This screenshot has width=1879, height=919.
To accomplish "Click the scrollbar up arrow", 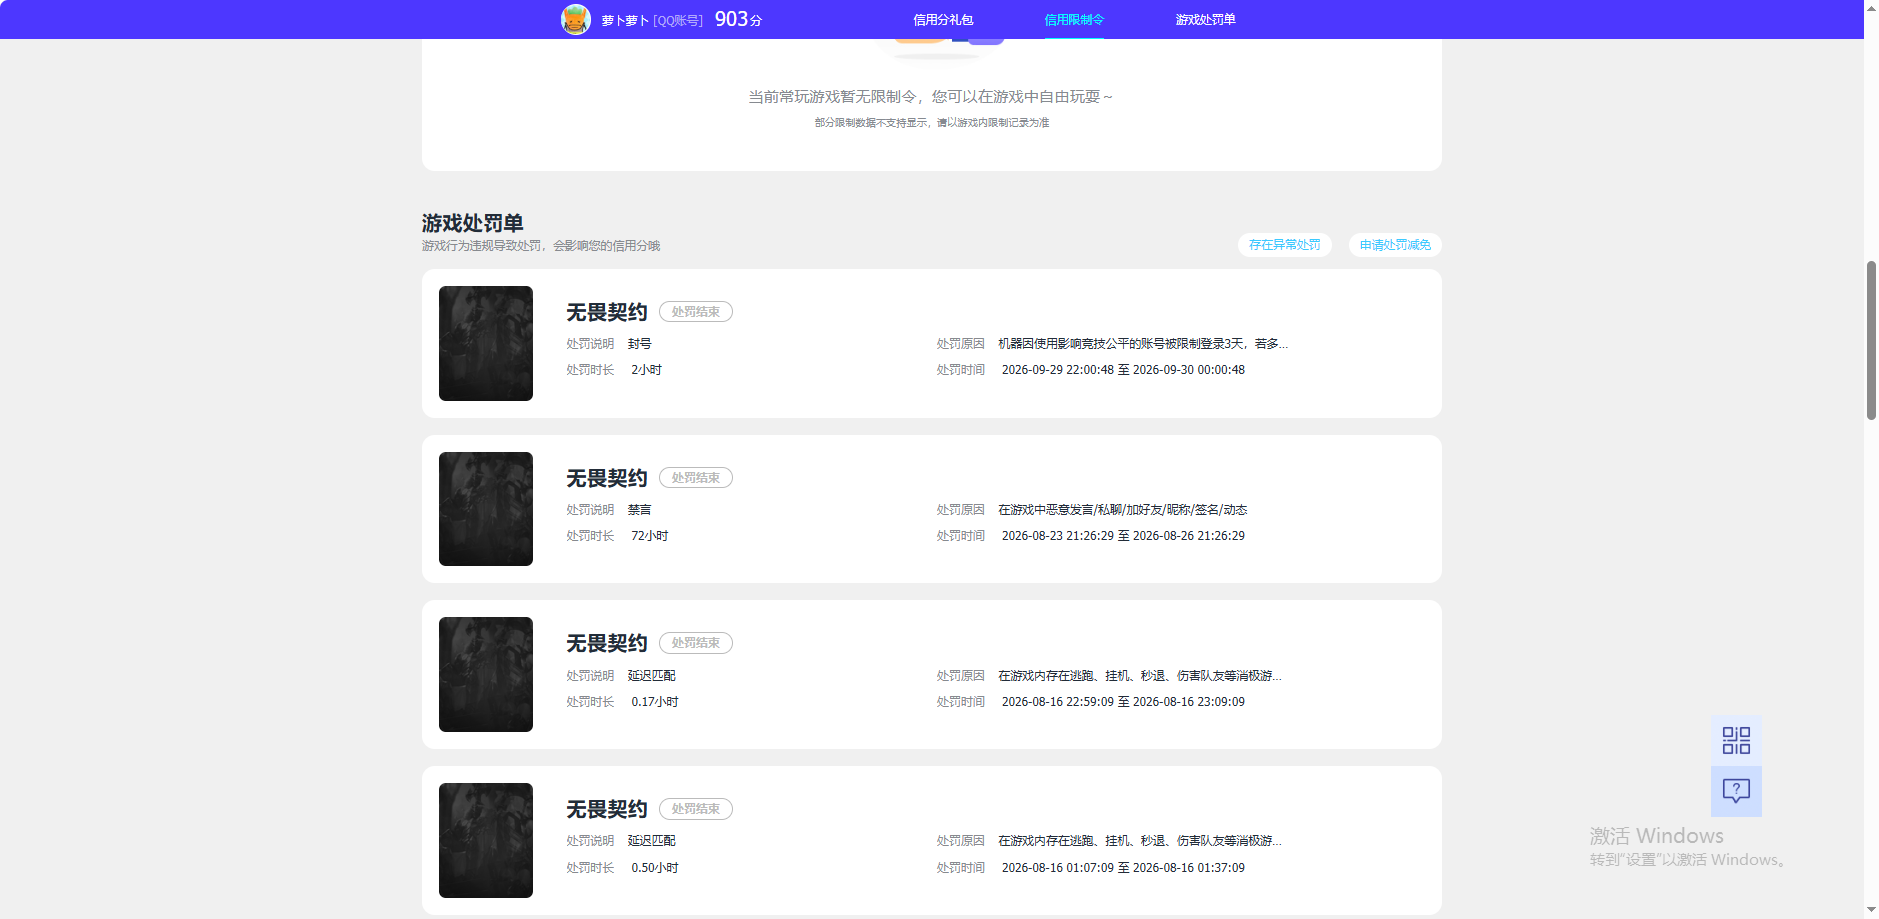I will pos(1871,8).
